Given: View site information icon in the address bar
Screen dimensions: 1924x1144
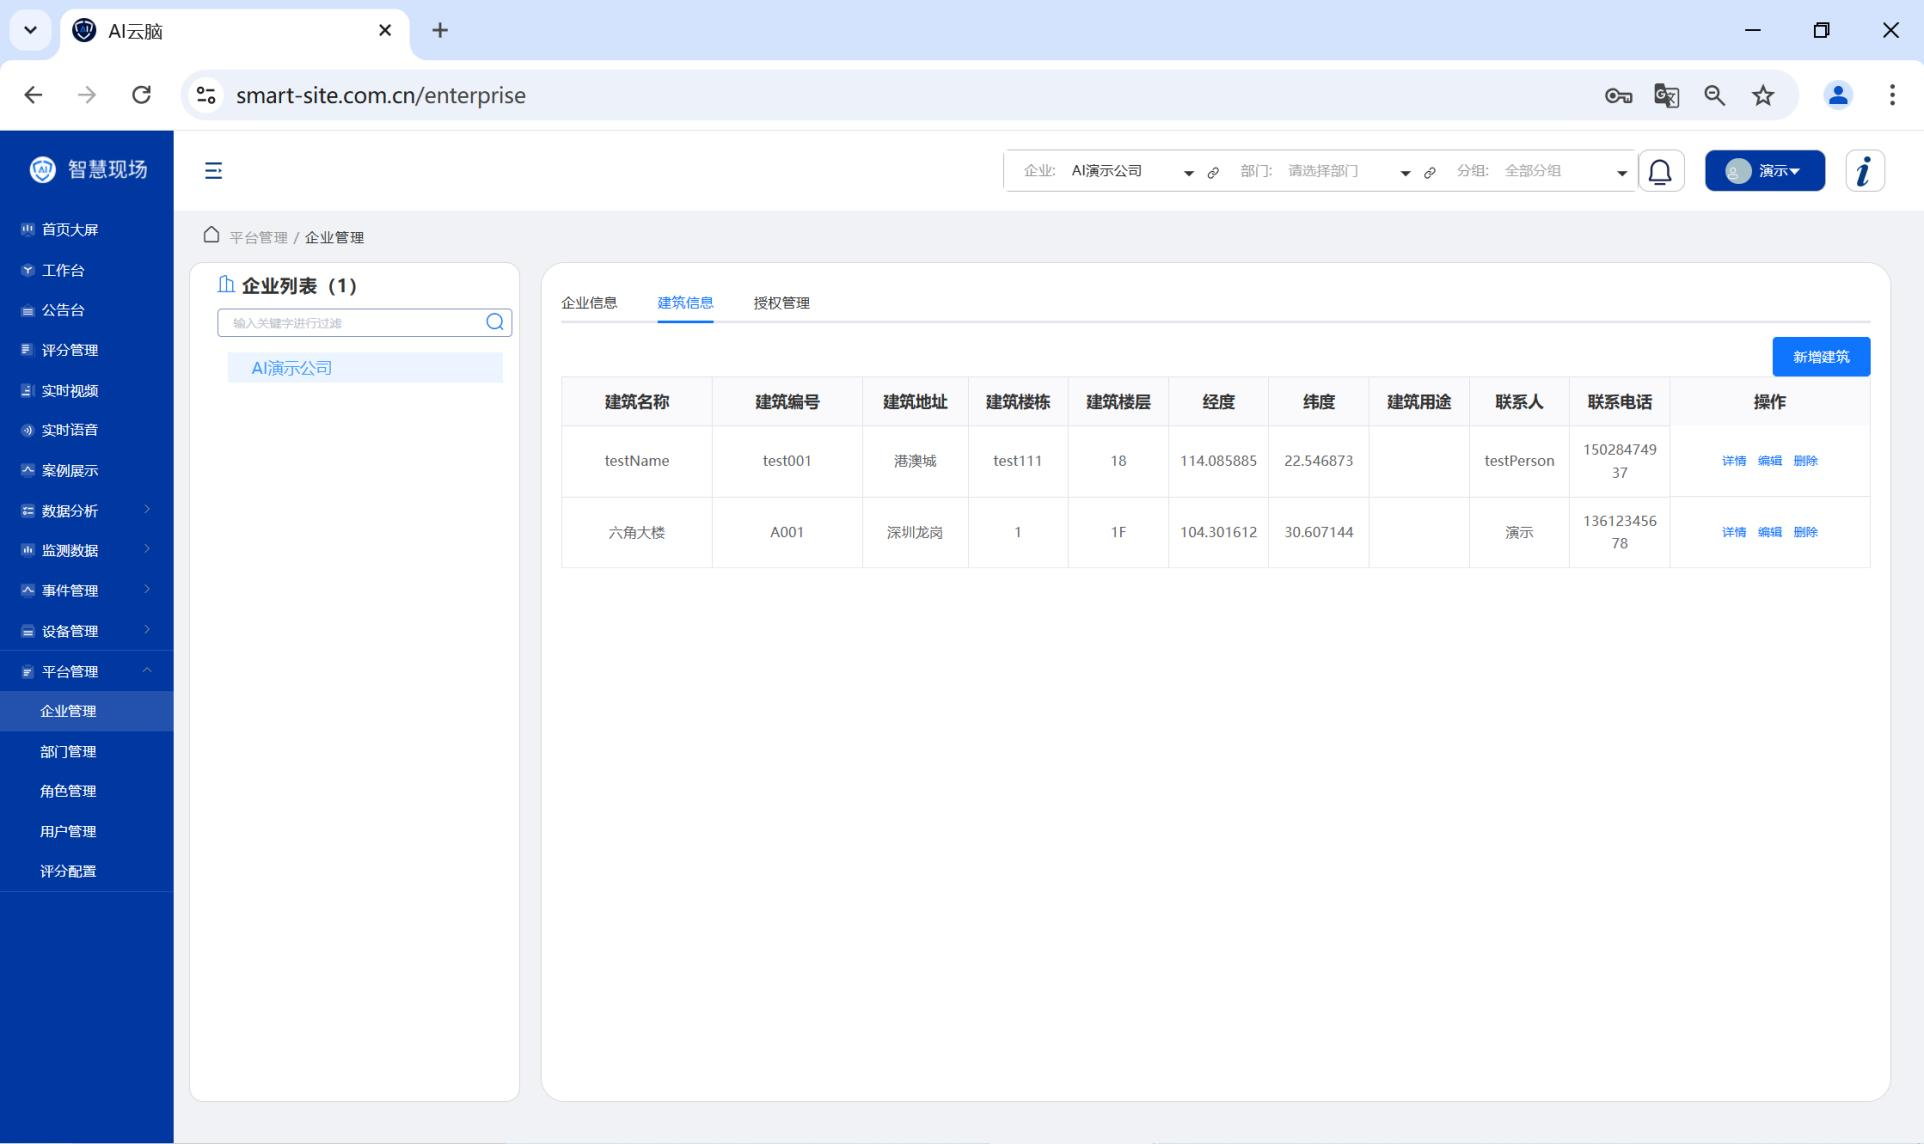Looking at the screenshot, I should click(x=206, y=95).
